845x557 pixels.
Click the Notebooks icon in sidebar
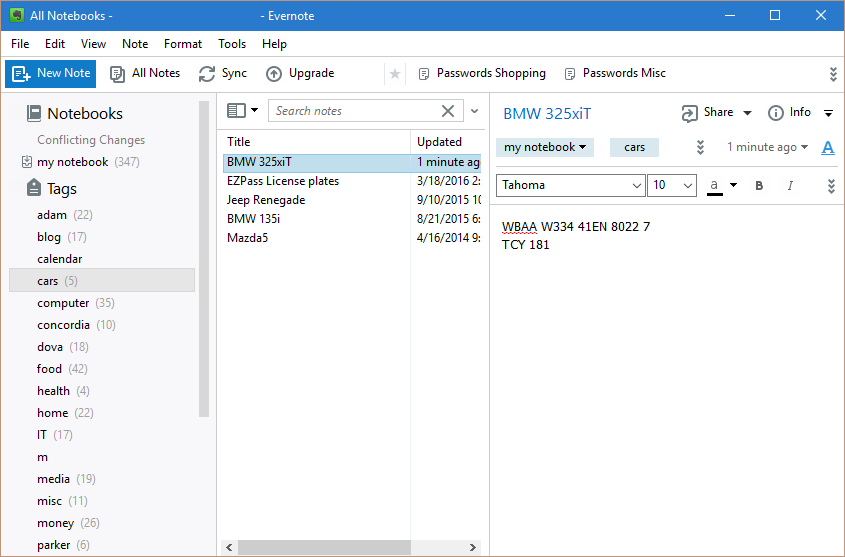click(x=33, y=113)
